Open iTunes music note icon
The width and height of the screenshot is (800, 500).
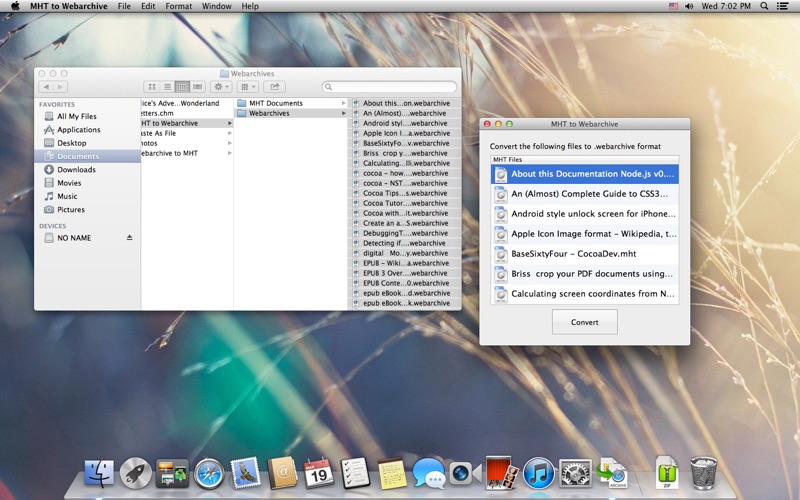[539, 473]
